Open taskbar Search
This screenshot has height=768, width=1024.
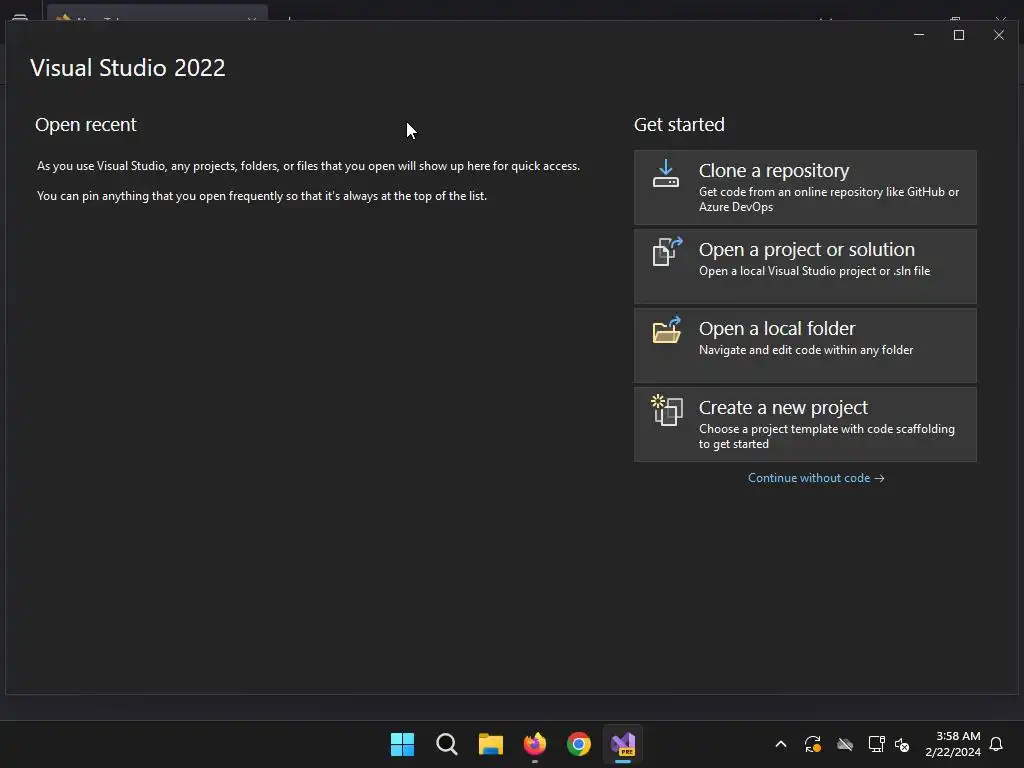447,744
